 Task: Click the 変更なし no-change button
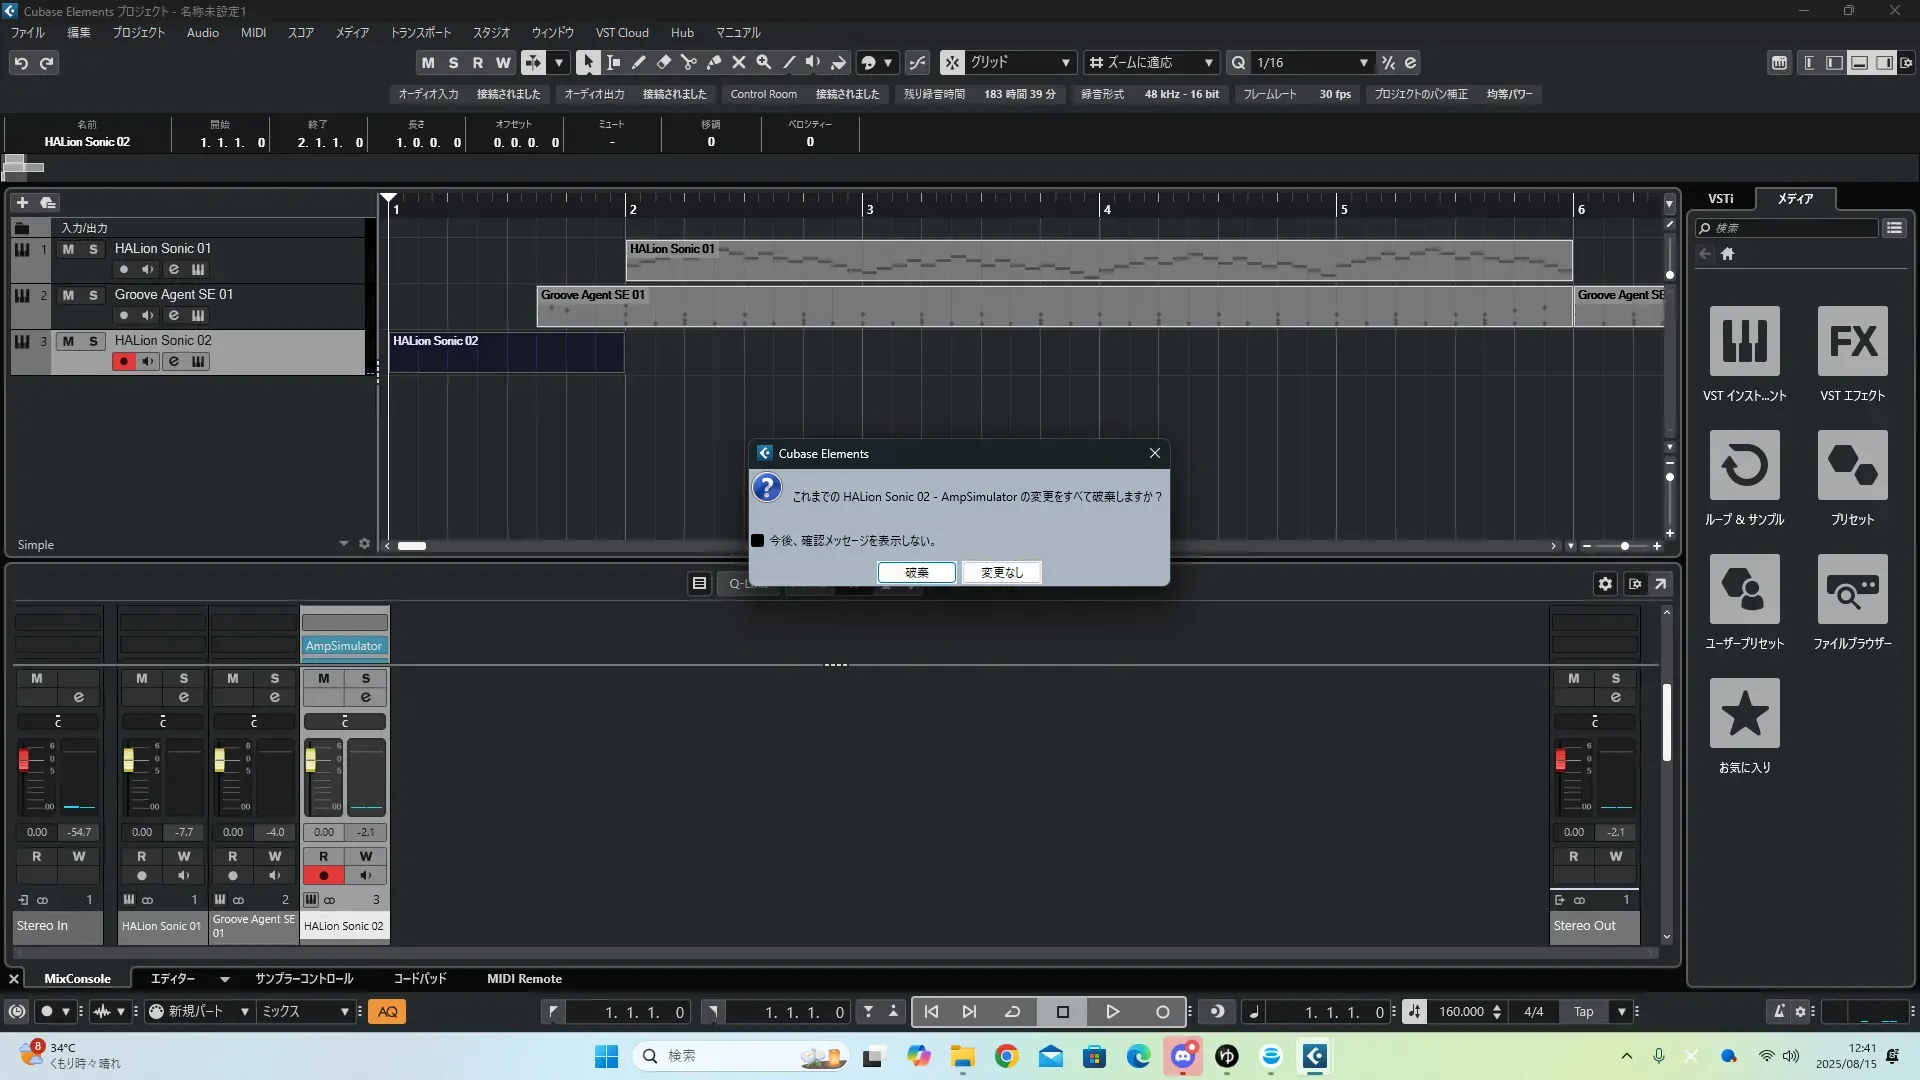[x=1001, y=573]
